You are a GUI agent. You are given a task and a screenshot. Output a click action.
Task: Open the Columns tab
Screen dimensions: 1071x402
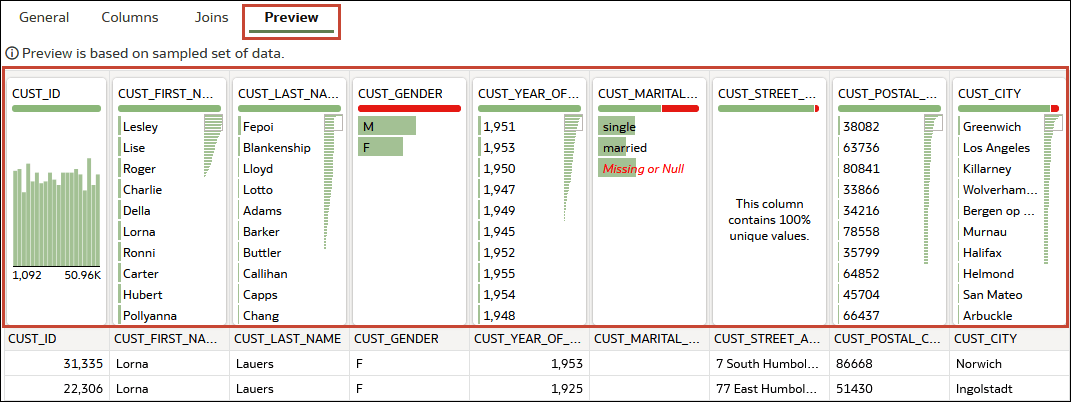(130, 18)
